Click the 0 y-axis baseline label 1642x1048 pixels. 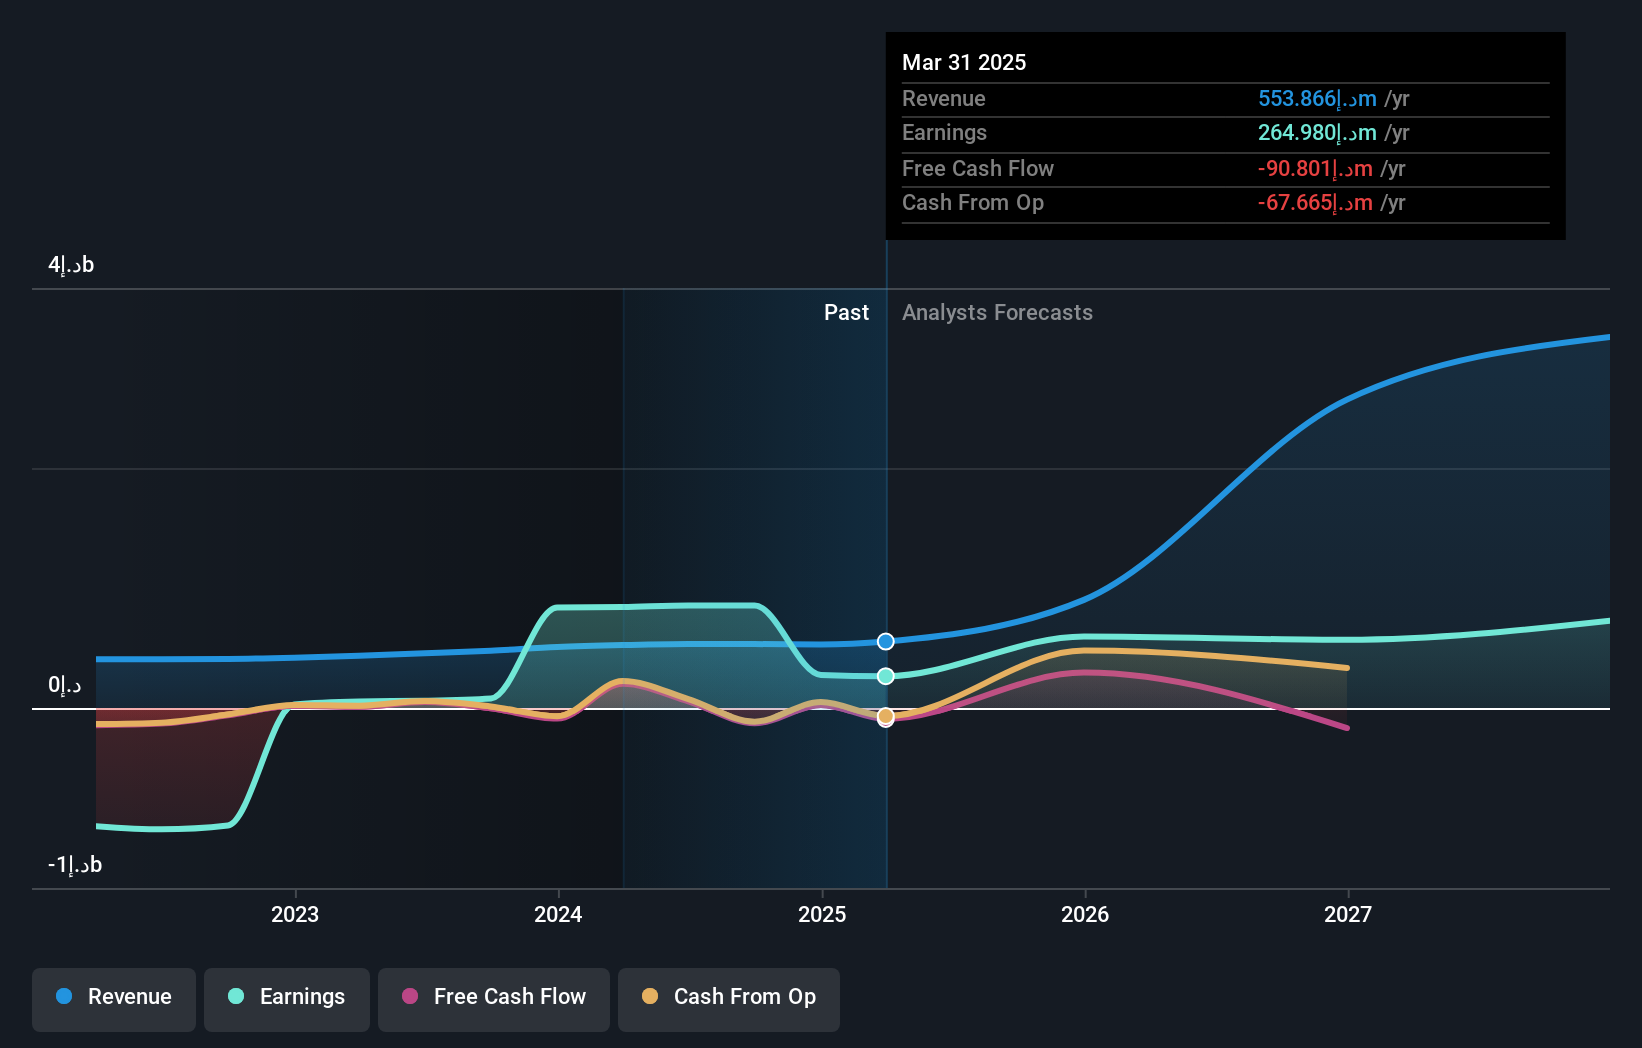pos(65,685)
